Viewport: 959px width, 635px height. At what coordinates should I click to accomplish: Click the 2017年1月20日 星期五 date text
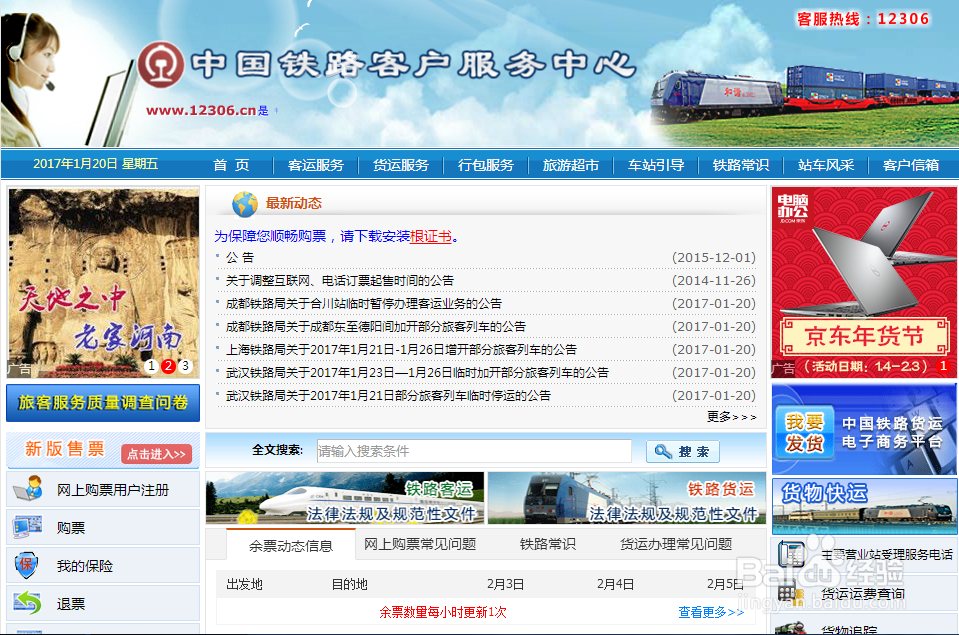point(95,163)
